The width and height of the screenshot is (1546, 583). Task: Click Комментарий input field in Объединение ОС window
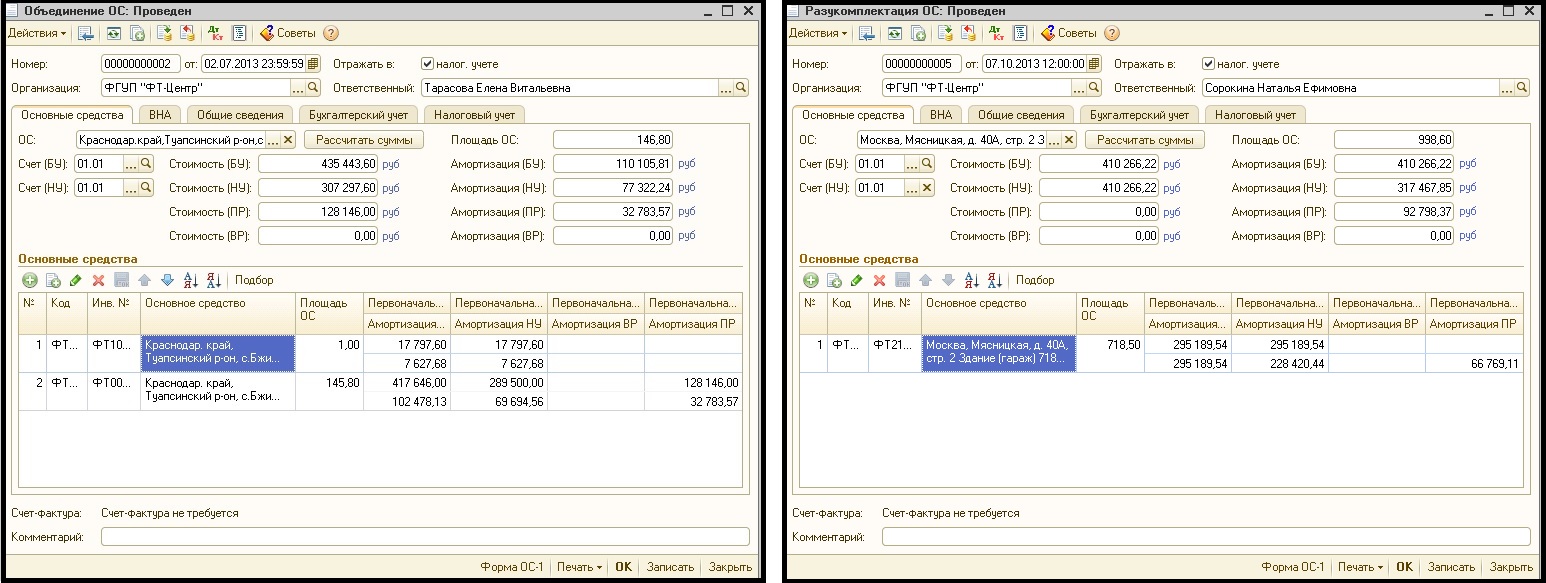pyautogui.click(x=424, y=537)
